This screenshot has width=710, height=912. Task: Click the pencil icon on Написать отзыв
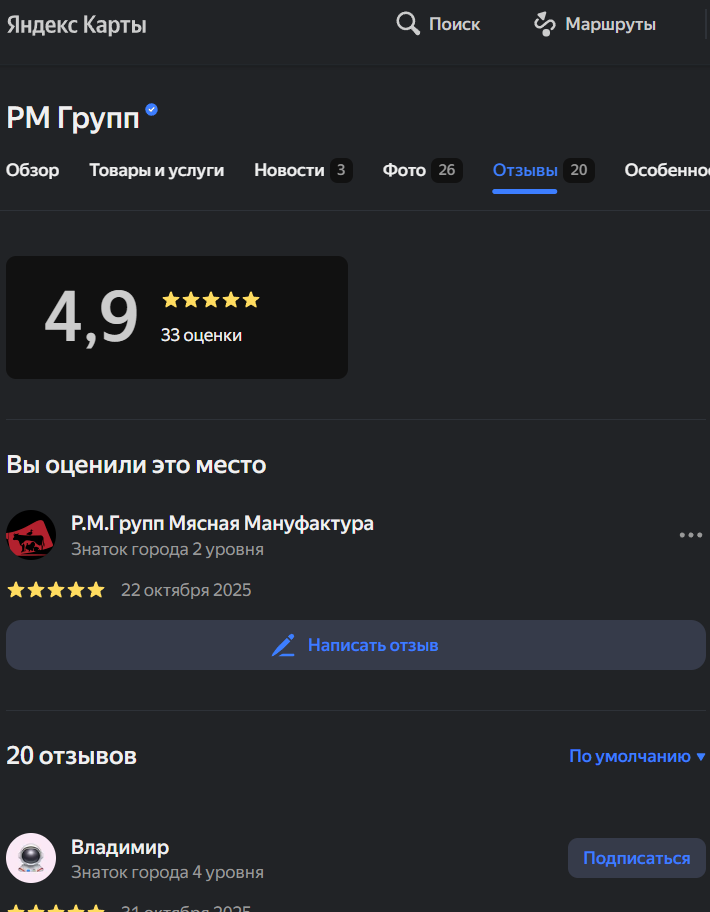[x=284, y=645]
